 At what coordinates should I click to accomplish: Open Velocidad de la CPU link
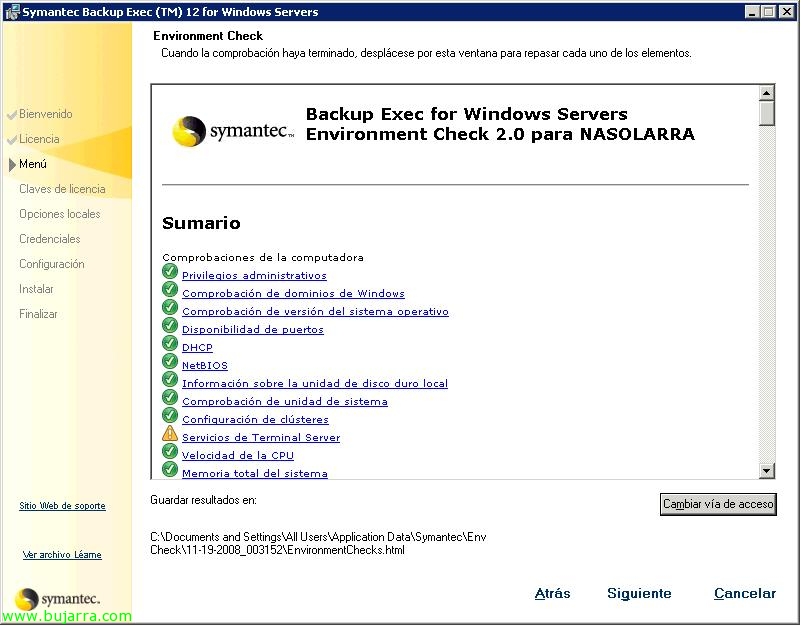click(x=238, y=455)
